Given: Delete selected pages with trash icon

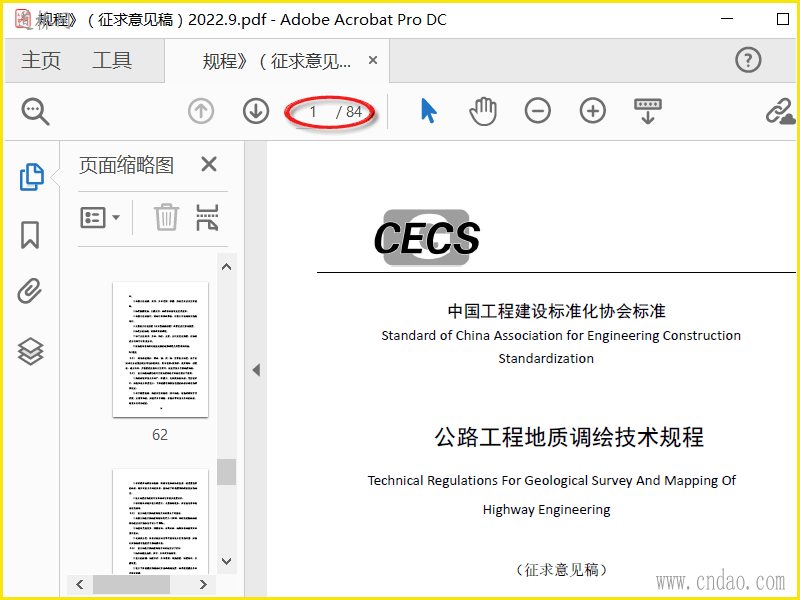Looking at the screenshot, I should pyautogui.click(x=166, y=217).
